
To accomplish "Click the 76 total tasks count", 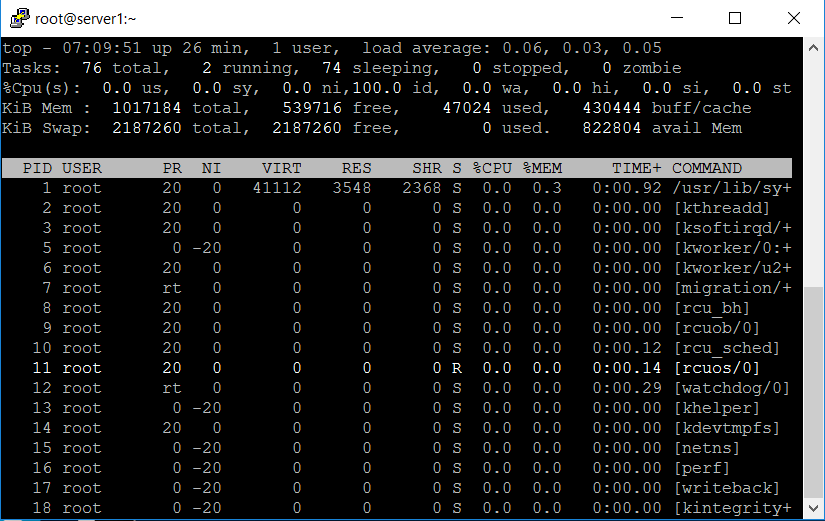I will point(92,68).
